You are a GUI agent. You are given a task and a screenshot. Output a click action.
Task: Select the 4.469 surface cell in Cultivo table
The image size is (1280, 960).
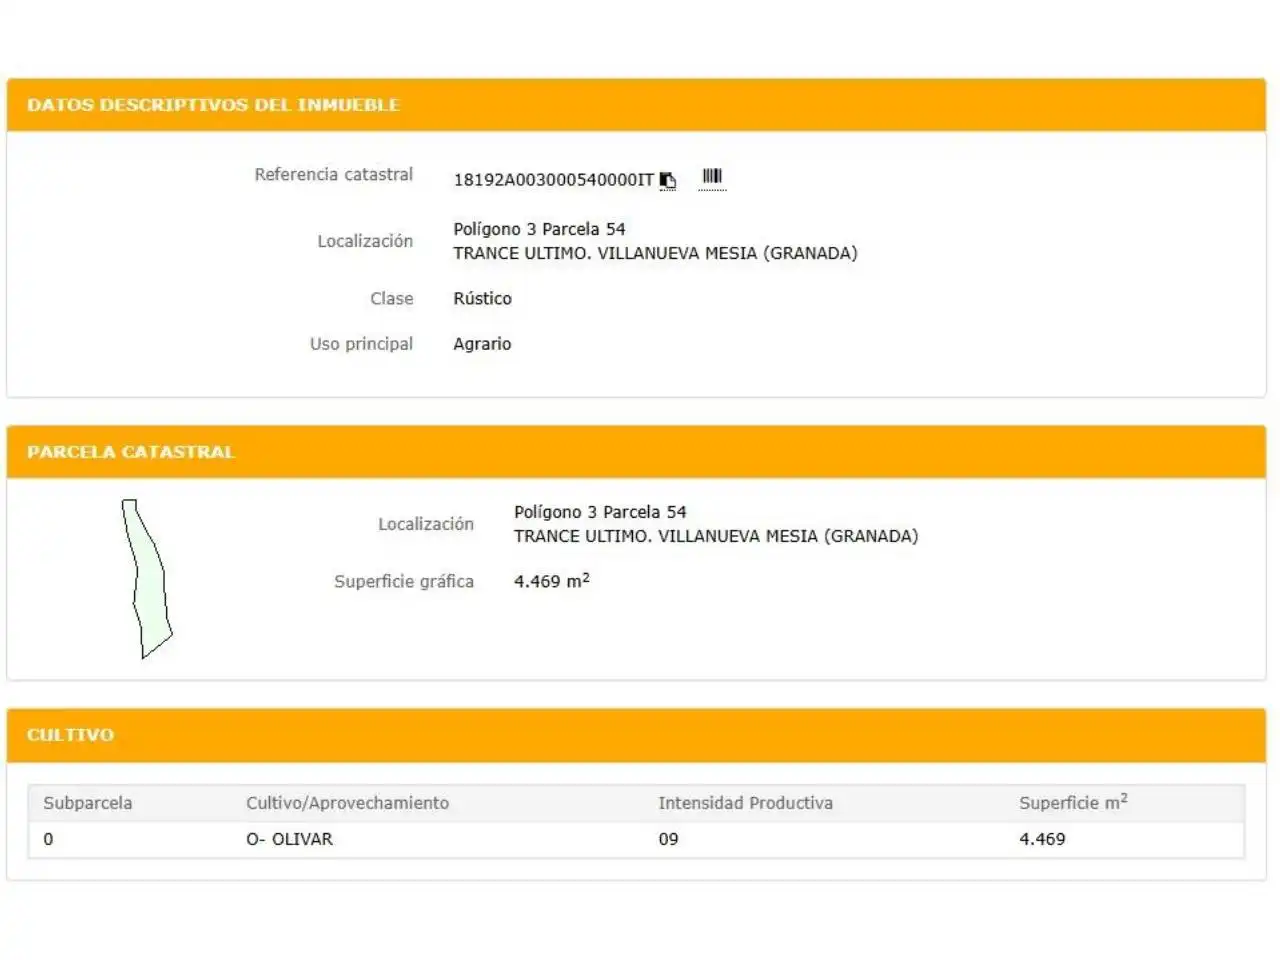tap(1042, 839)
